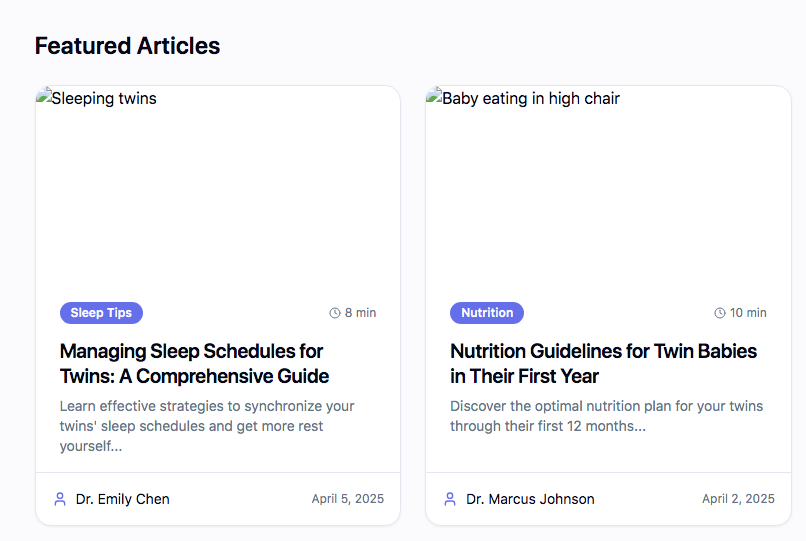This screenshot has height=541, width=806.
Task: Click the 8 min reading time label
Action: tap(360, 313)
